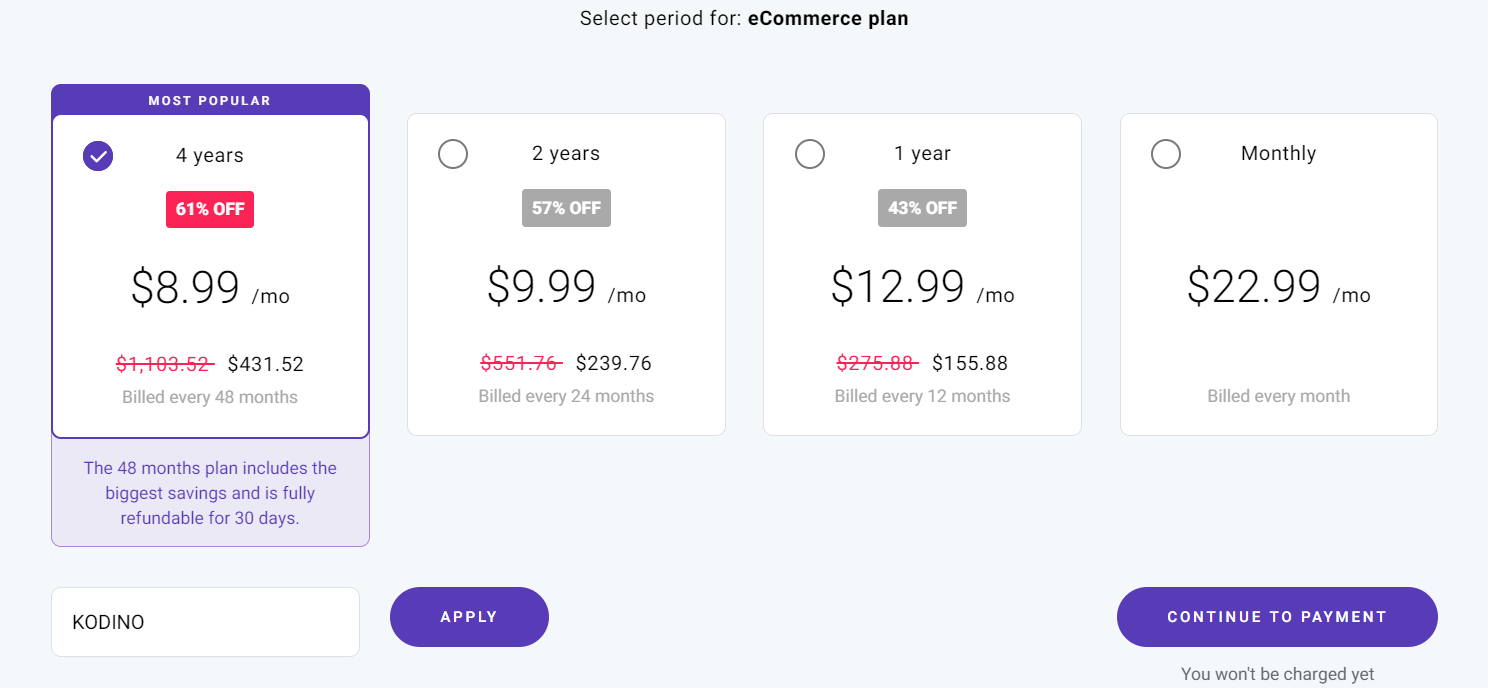1488x688 pixels.
Task: Click the 61% OFF red badge
Action: (210, 209)
